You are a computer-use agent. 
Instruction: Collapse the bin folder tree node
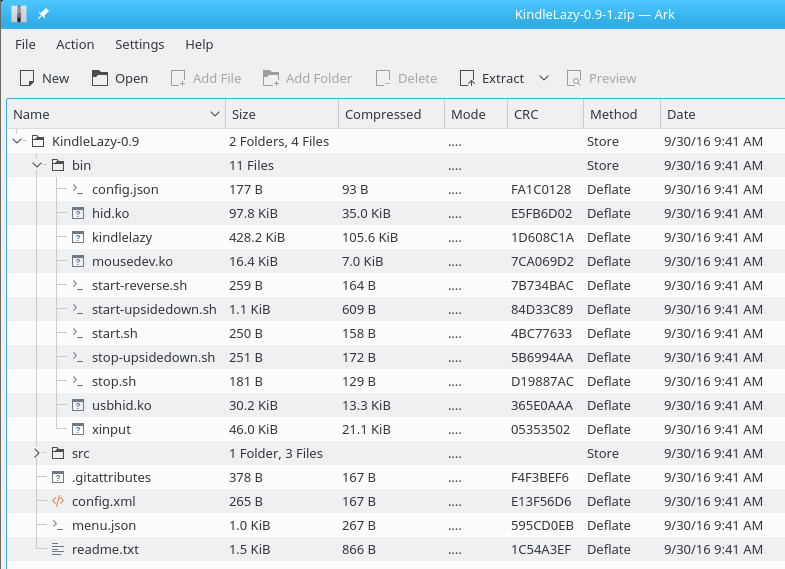point(37,165)
